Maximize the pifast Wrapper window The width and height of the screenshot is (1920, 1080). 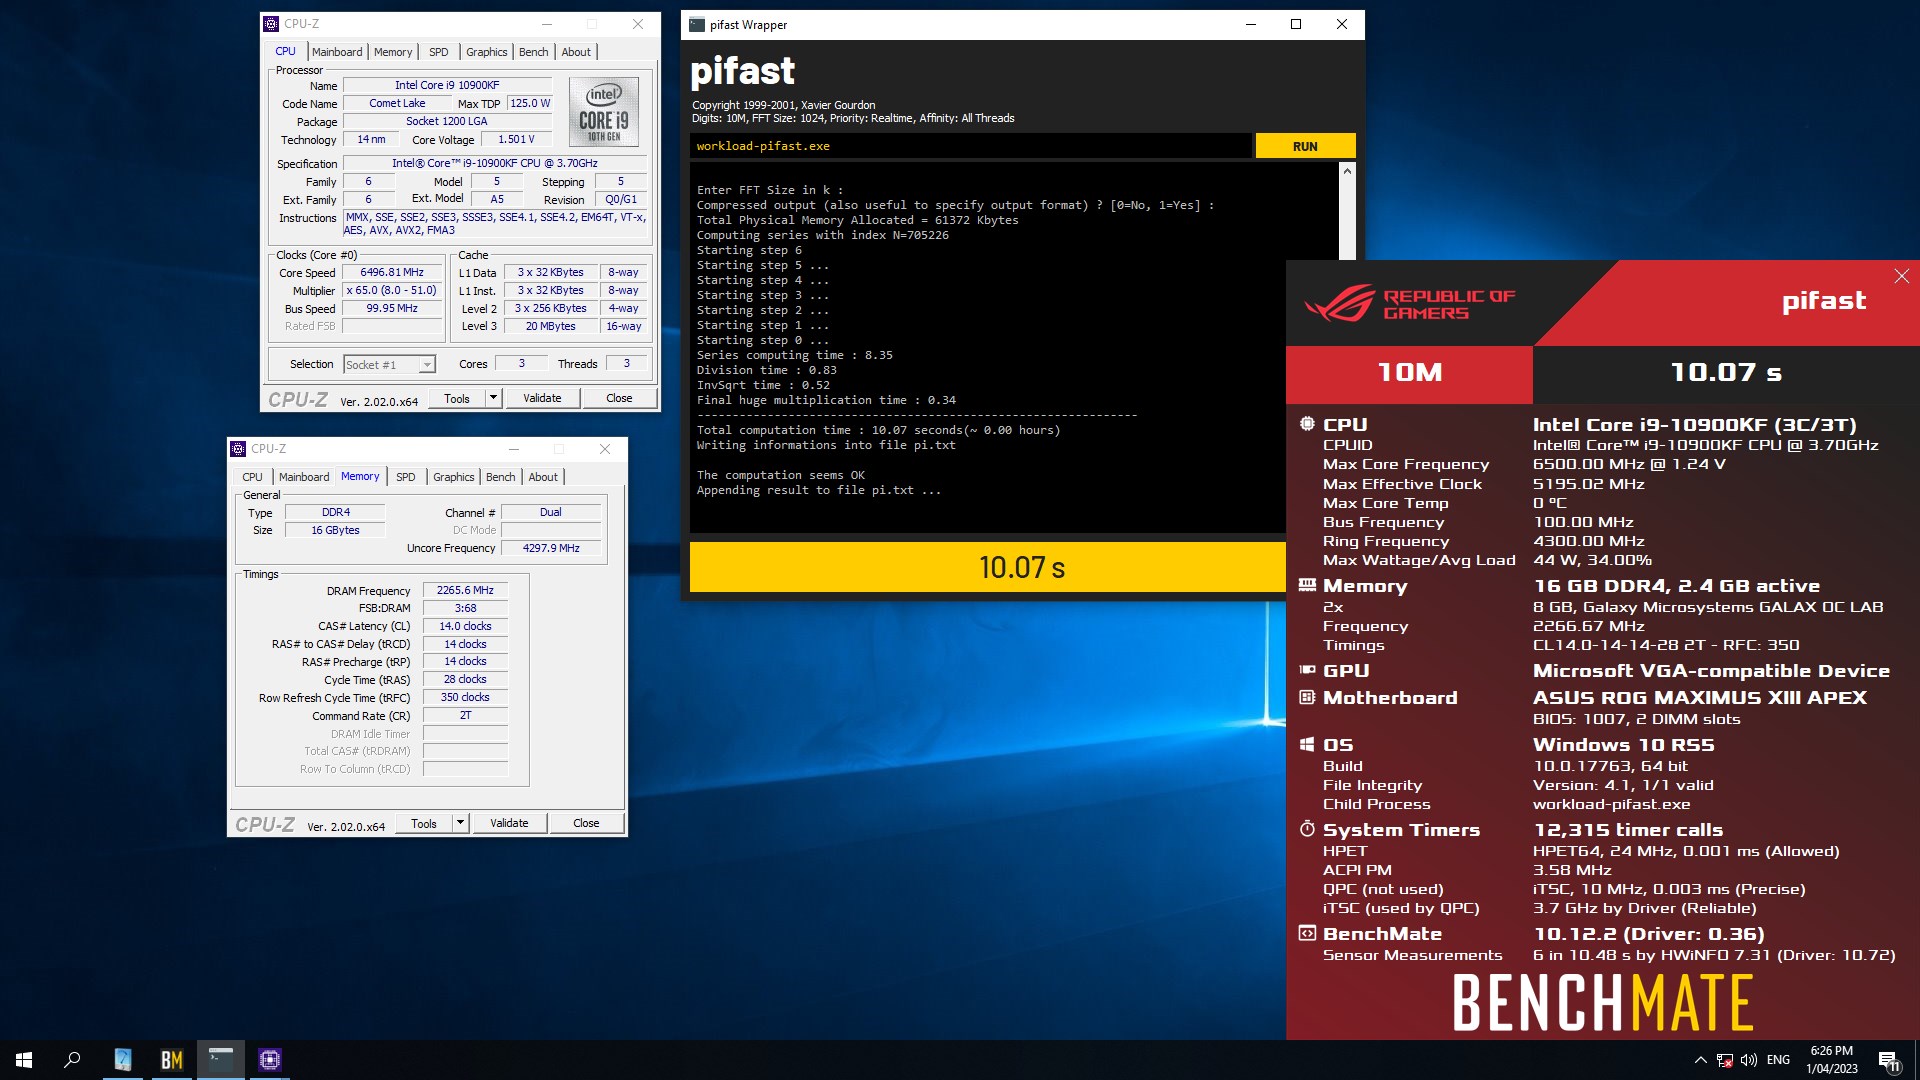click(1296, 25)
